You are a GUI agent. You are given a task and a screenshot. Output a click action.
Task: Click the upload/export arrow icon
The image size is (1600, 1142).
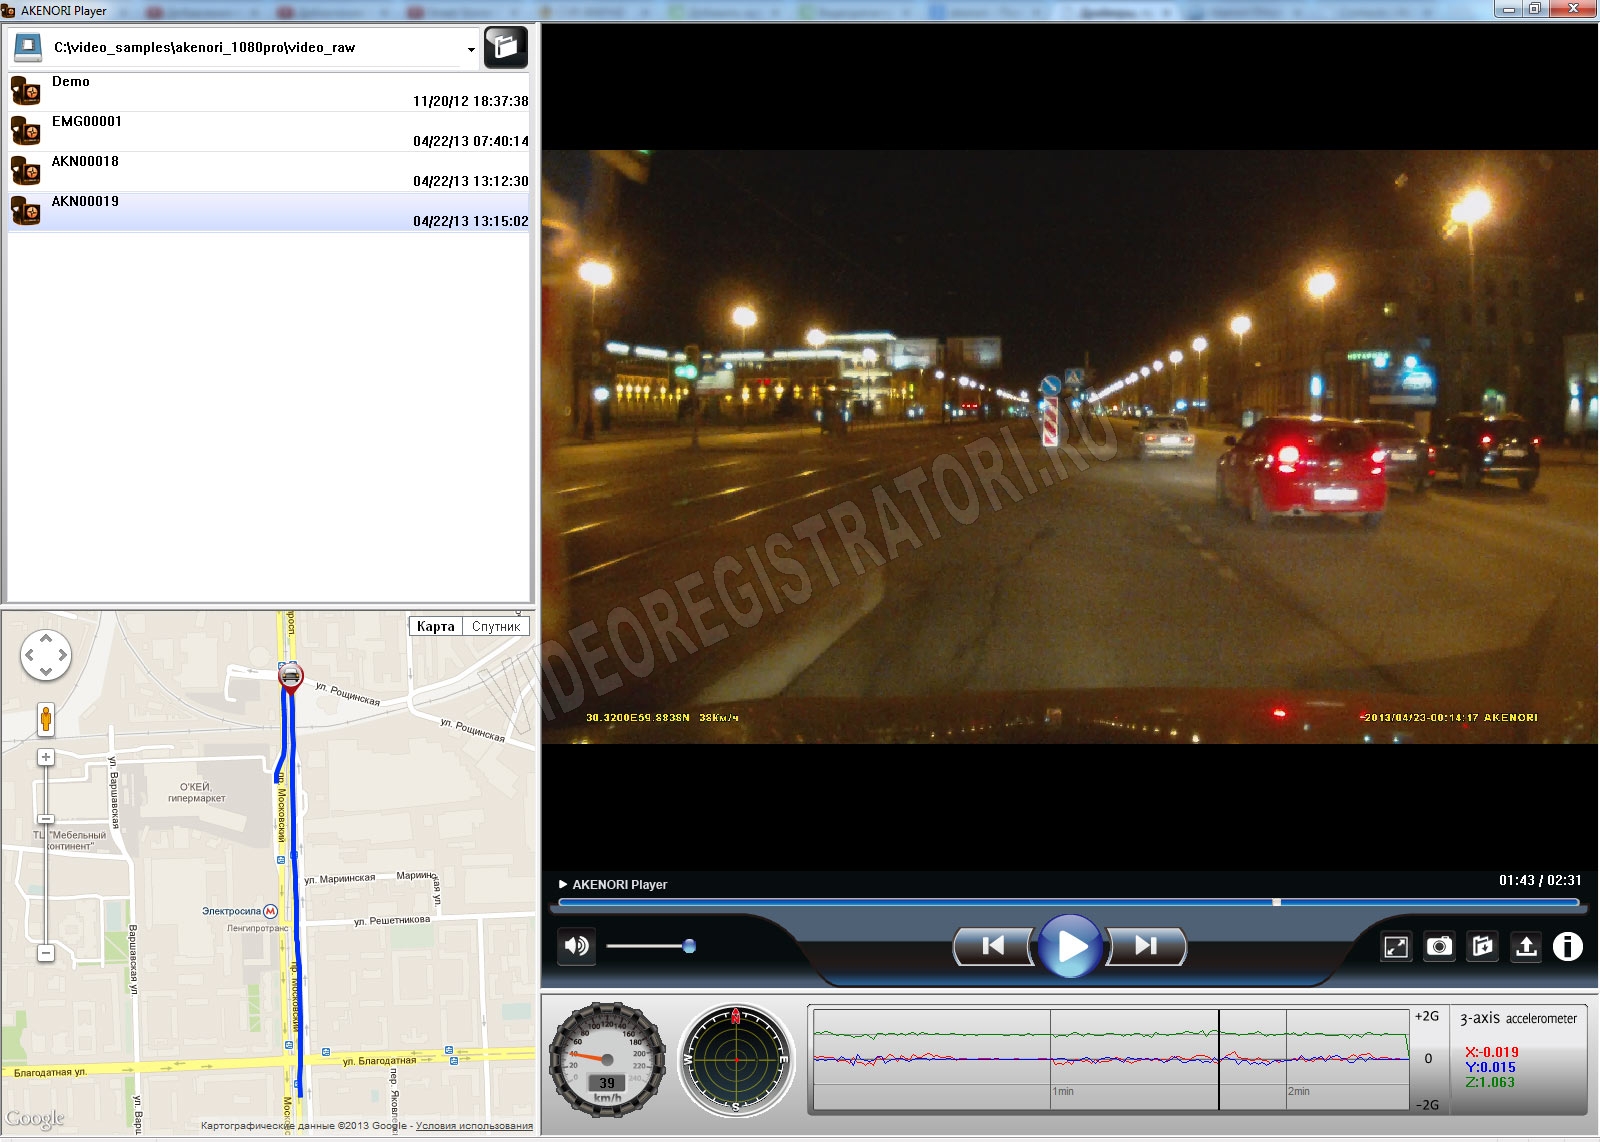(x=1526, y=946)
